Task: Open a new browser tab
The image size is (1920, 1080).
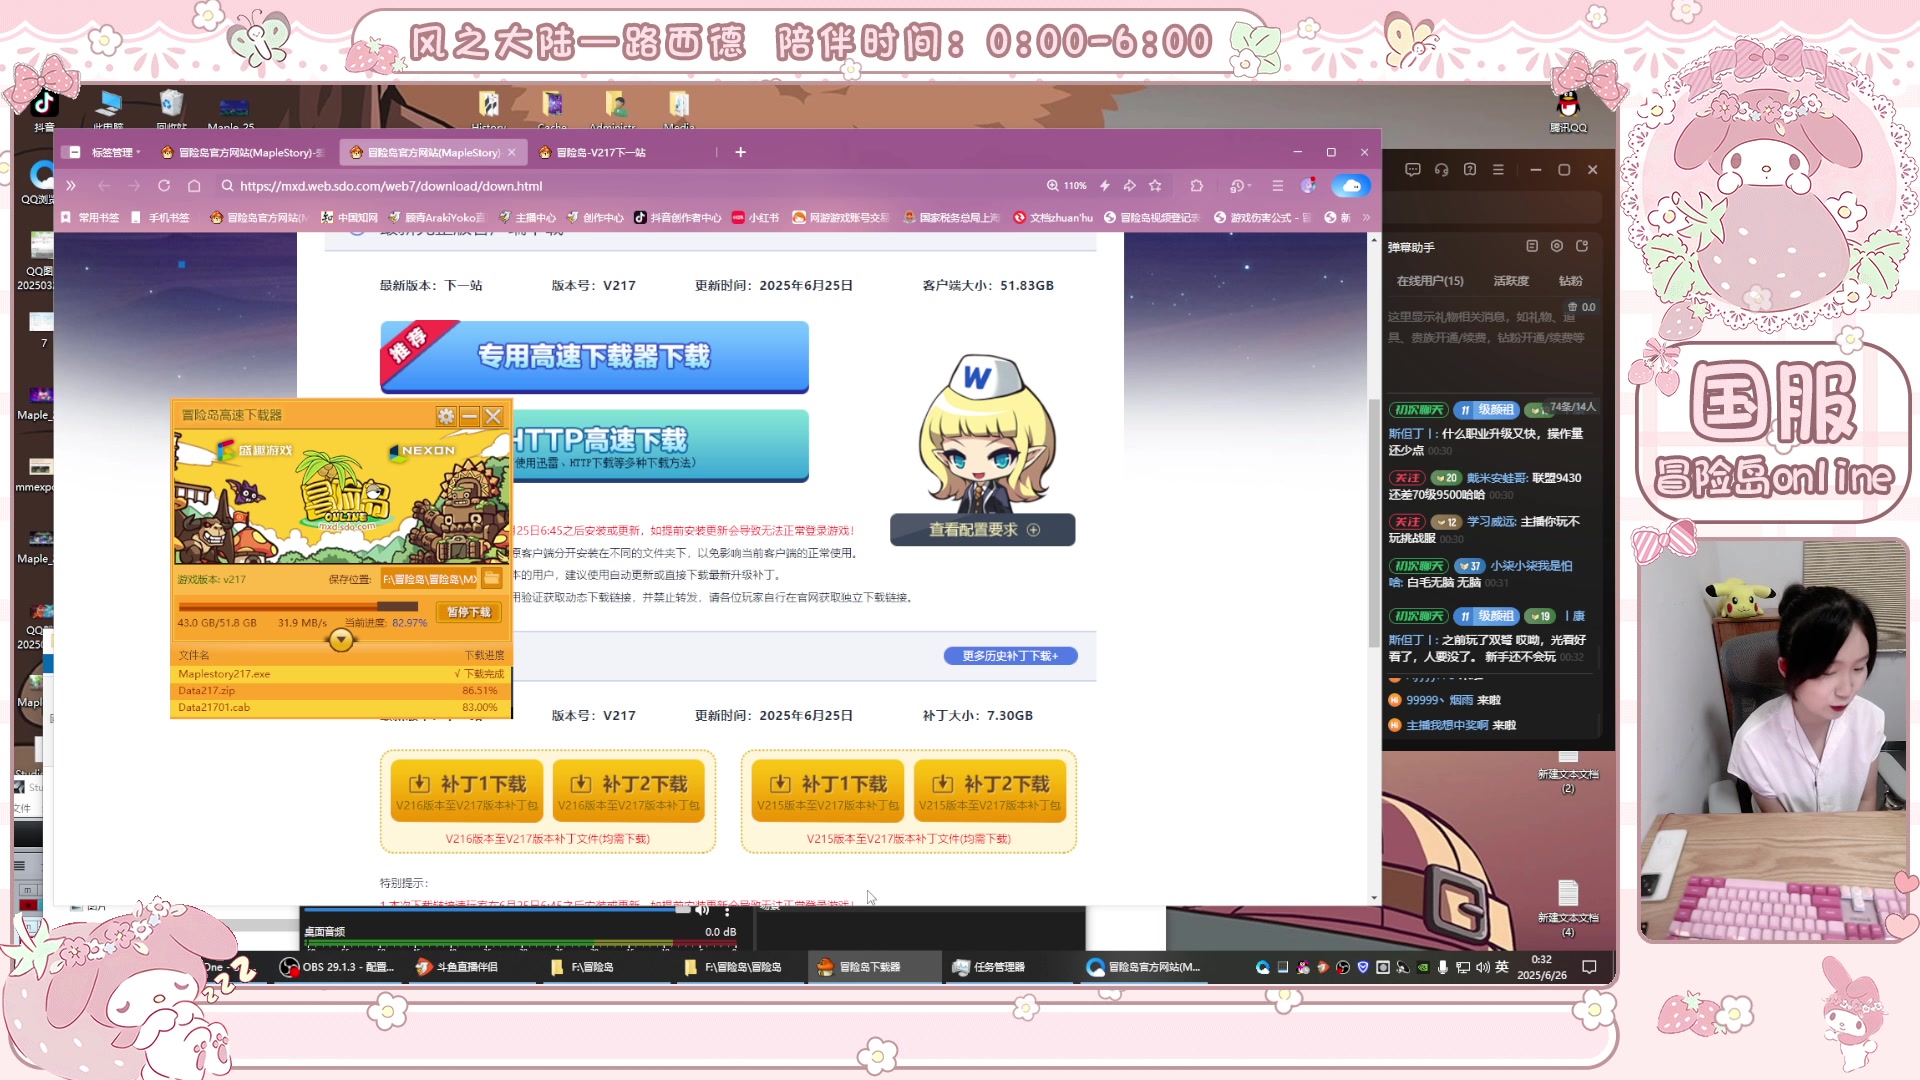Action: [x=740, y=152]
